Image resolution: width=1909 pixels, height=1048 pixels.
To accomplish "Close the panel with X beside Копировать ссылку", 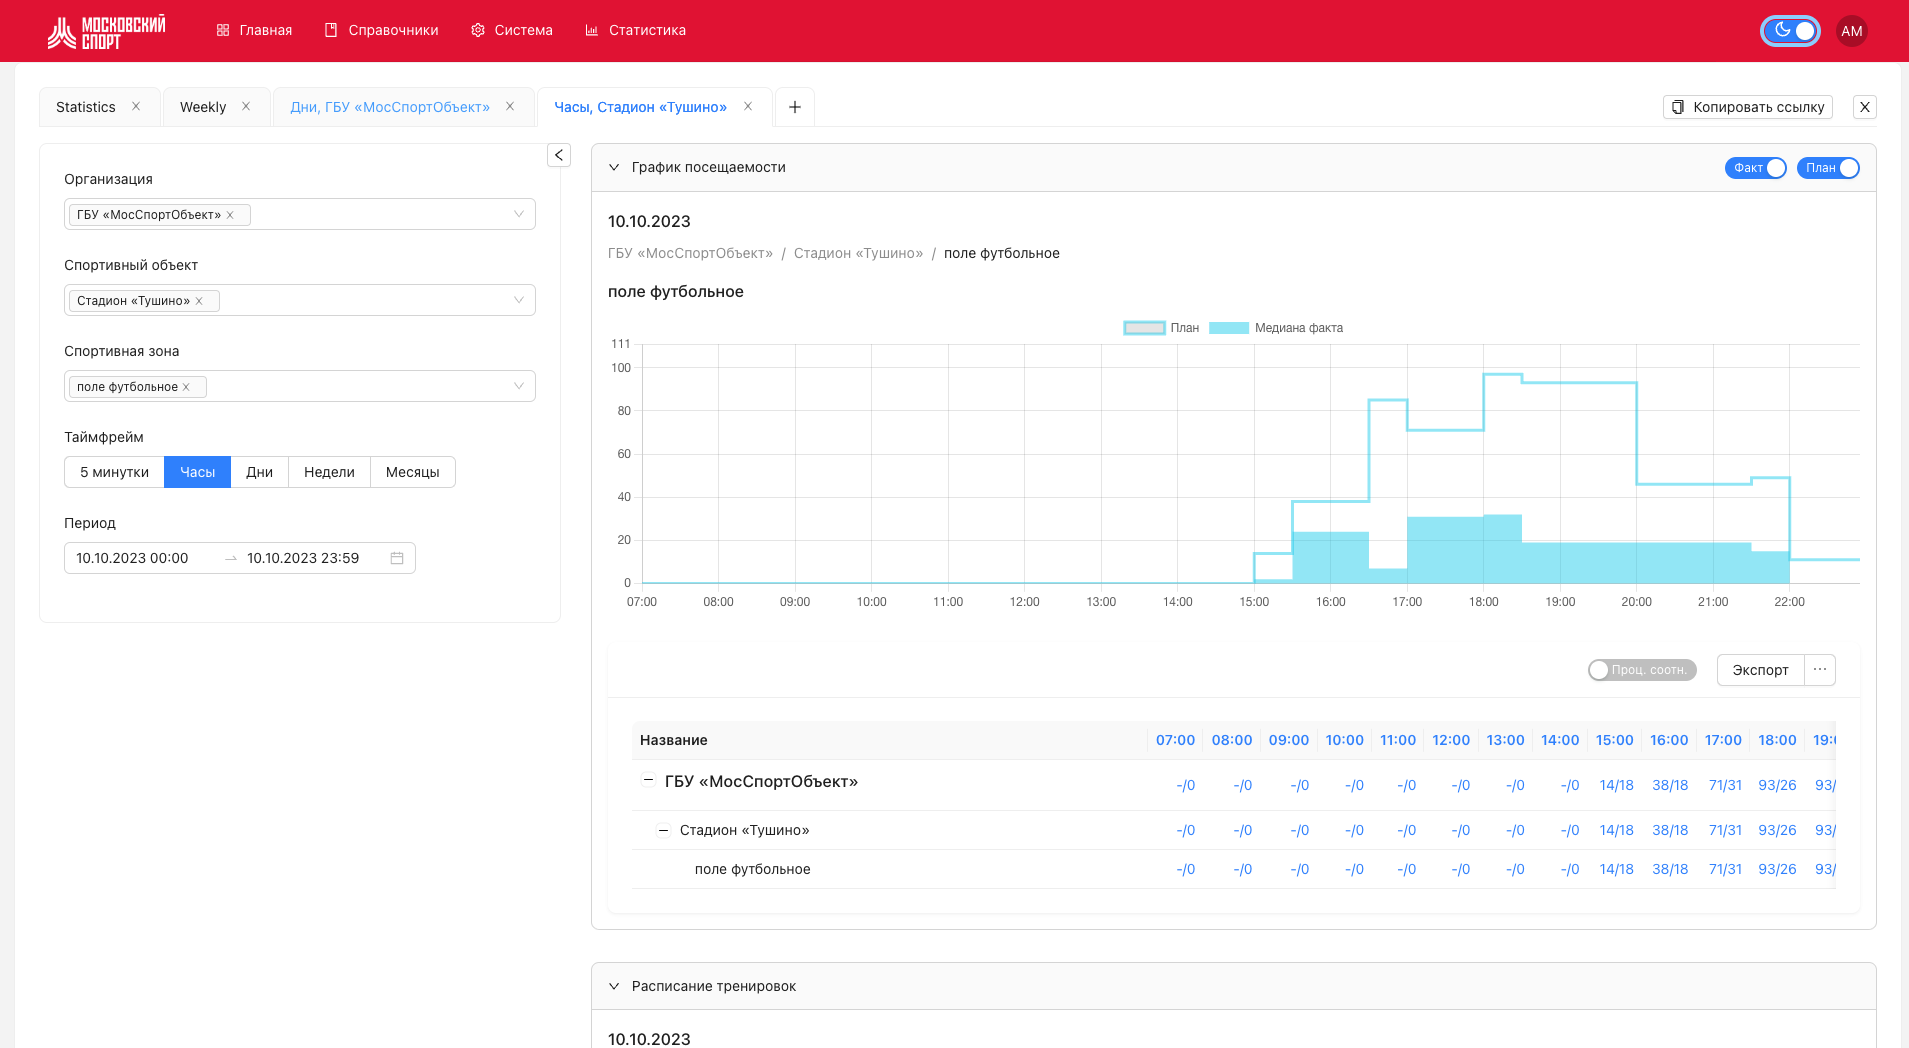I will 1864,107.
